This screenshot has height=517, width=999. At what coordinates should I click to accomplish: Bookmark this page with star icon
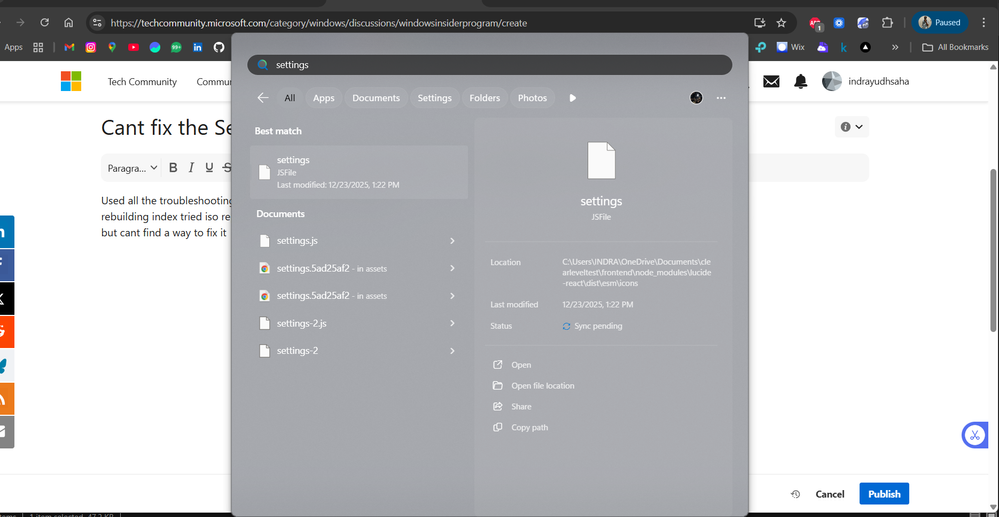coord(781,22)
